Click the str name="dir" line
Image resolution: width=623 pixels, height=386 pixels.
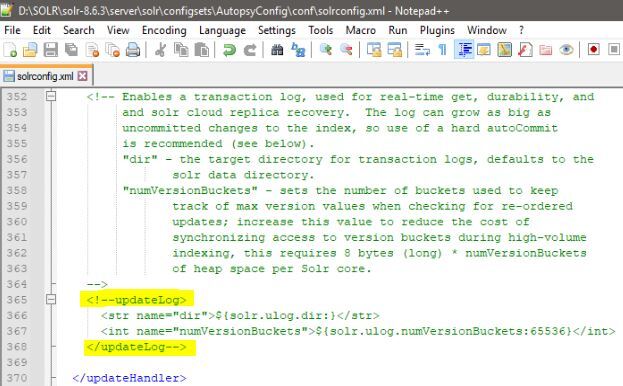click(240, 316)
